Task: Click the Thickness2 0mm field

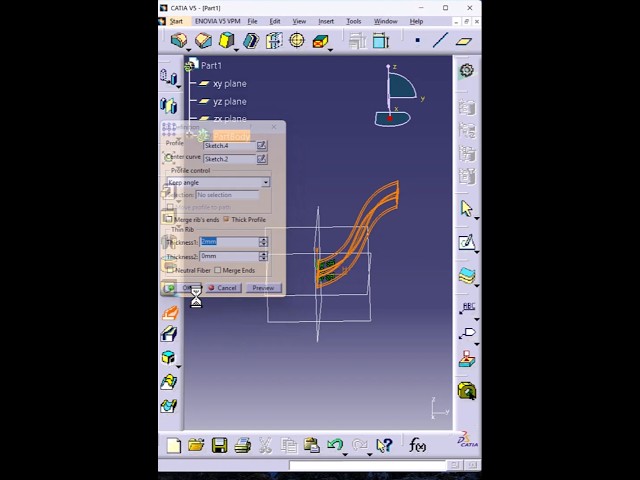Action: coord(229,256)
